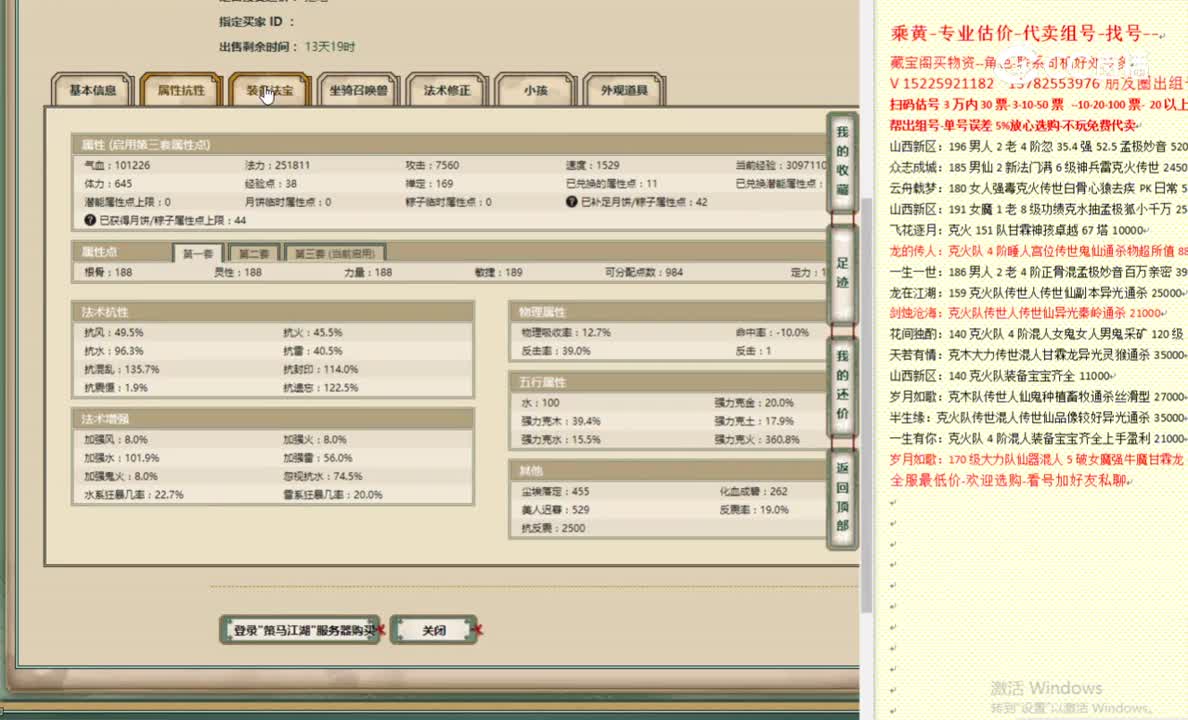Screen dimensions: 1188x720
Task: Click 力量：188 value
Action: click(368, 272)
